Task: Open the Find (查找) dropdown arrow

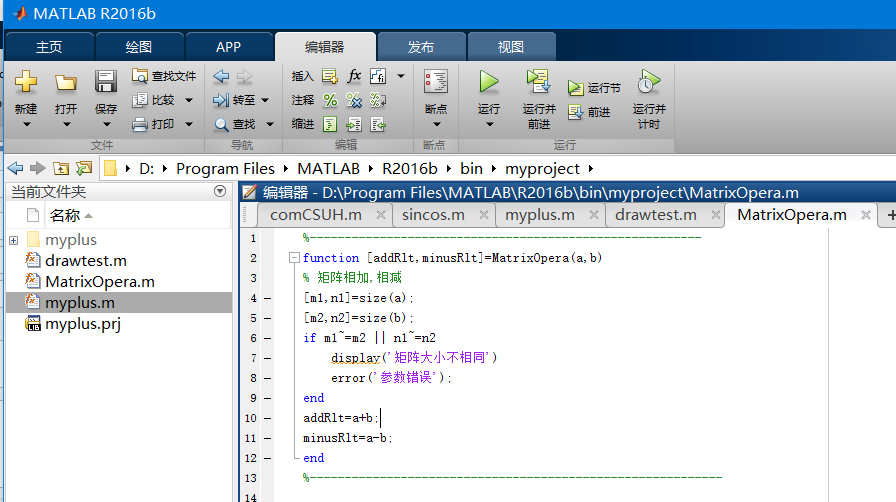Action: point(270,124)
